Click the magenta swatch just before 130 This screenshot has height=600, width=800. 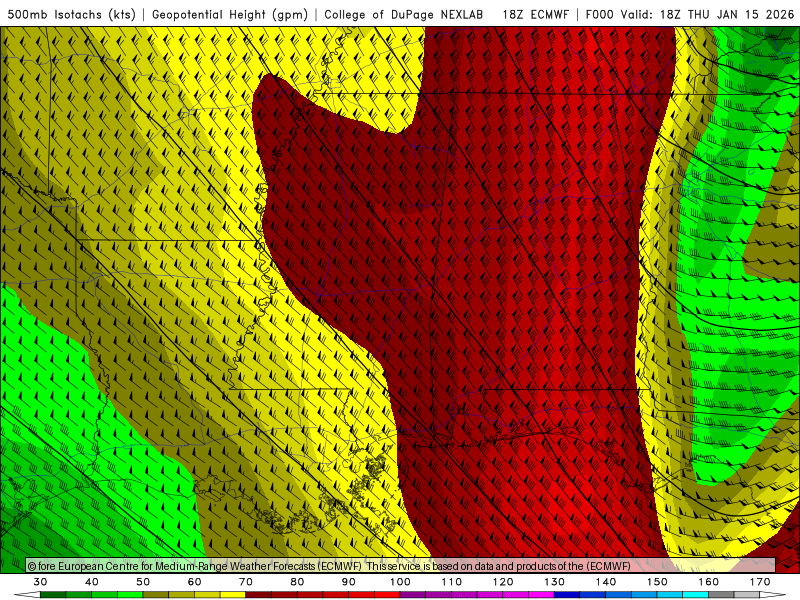point(541,595)
